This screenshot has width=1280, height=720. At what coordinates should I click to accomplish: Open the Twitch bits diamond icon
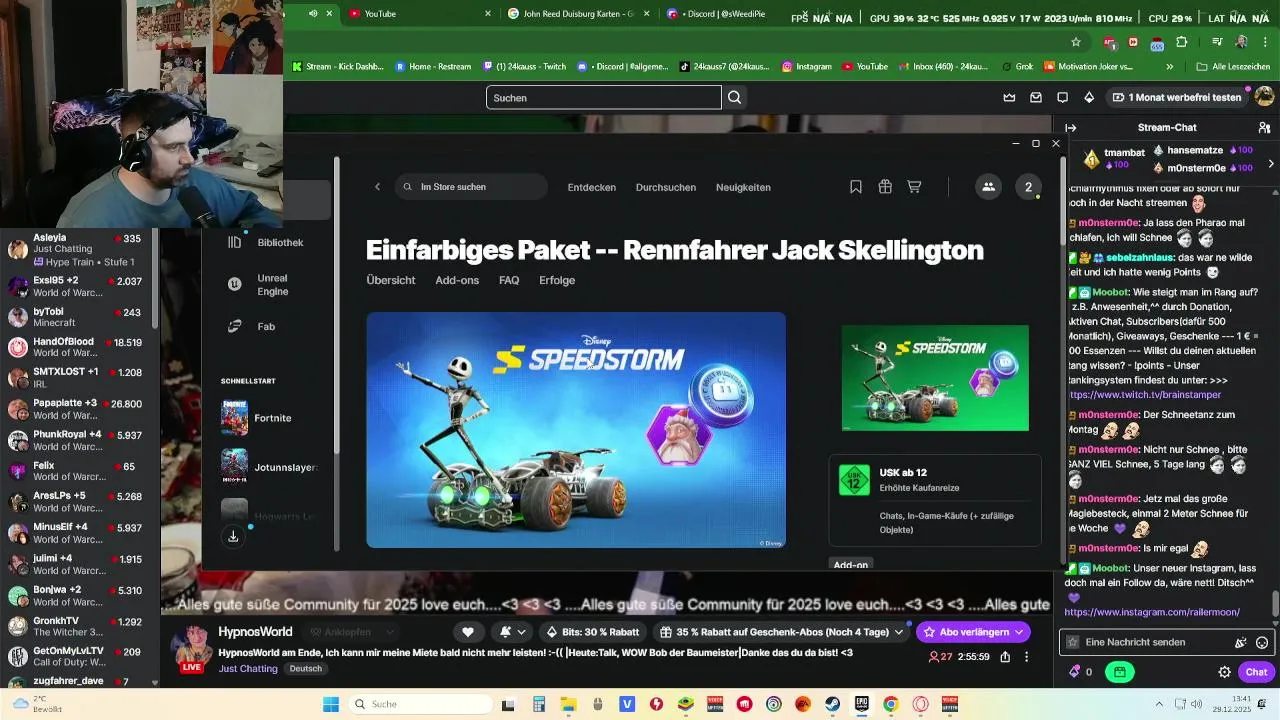pyautogui.click(x=1089, y=97)
